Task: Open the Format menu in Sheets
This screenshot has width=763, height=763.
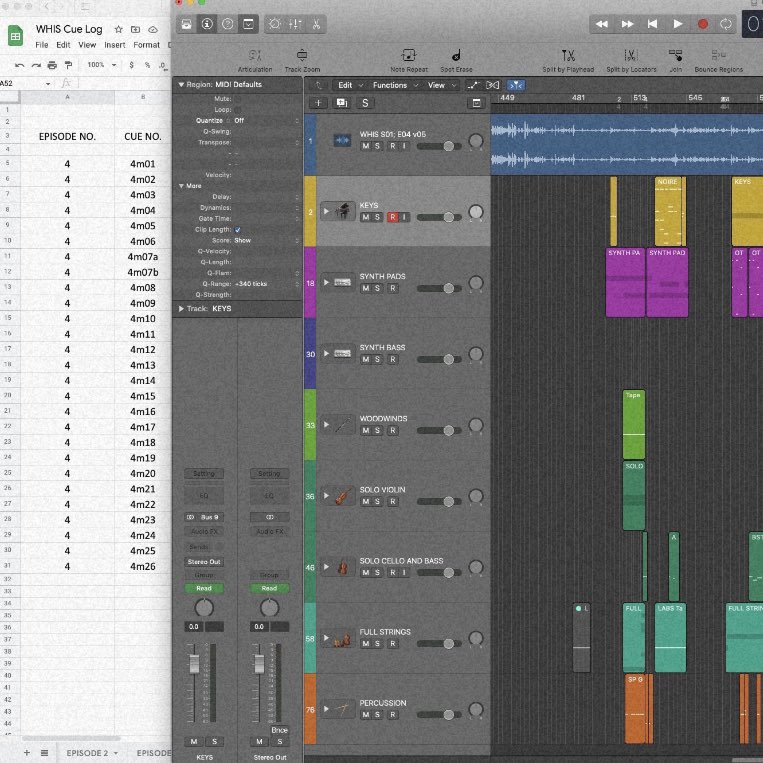Action: click(x=146, y=45)
